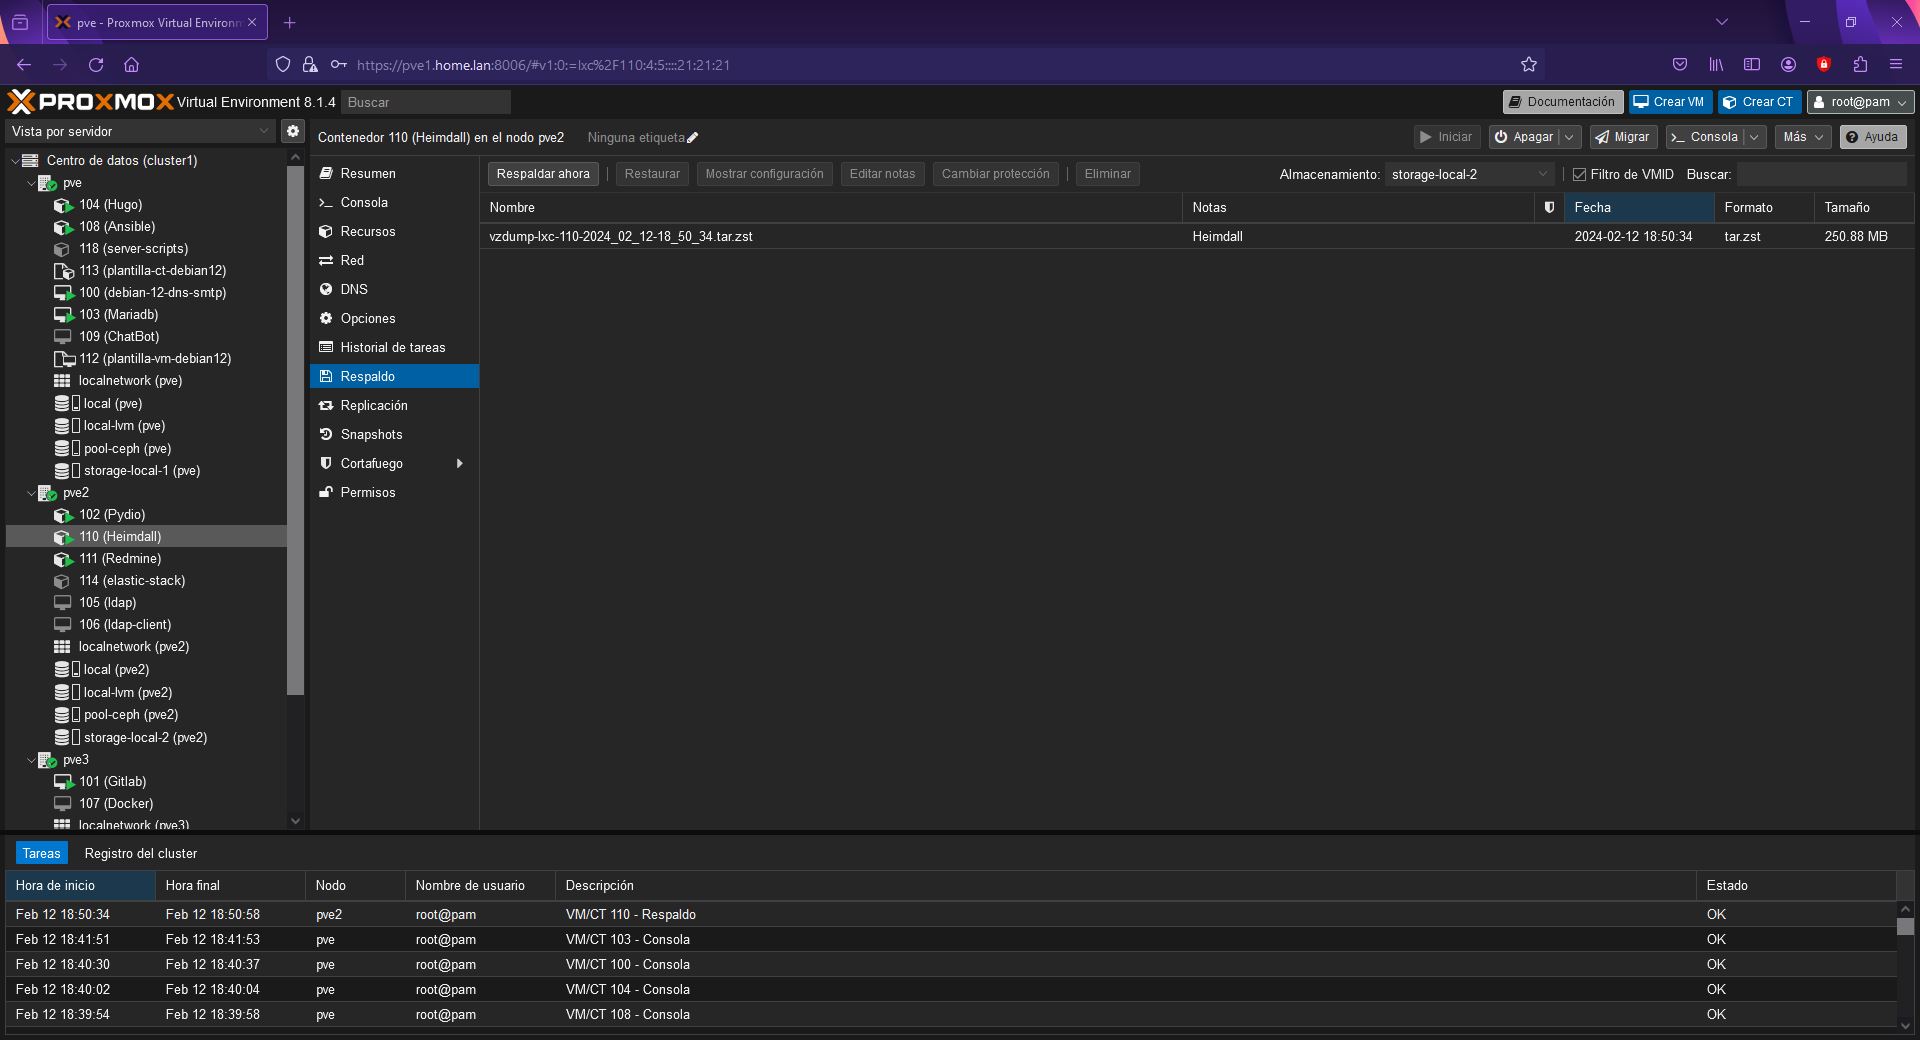Open Firefox account icon
This screenshot has height=1040, width=1920.
click(x=1788, y=65)
